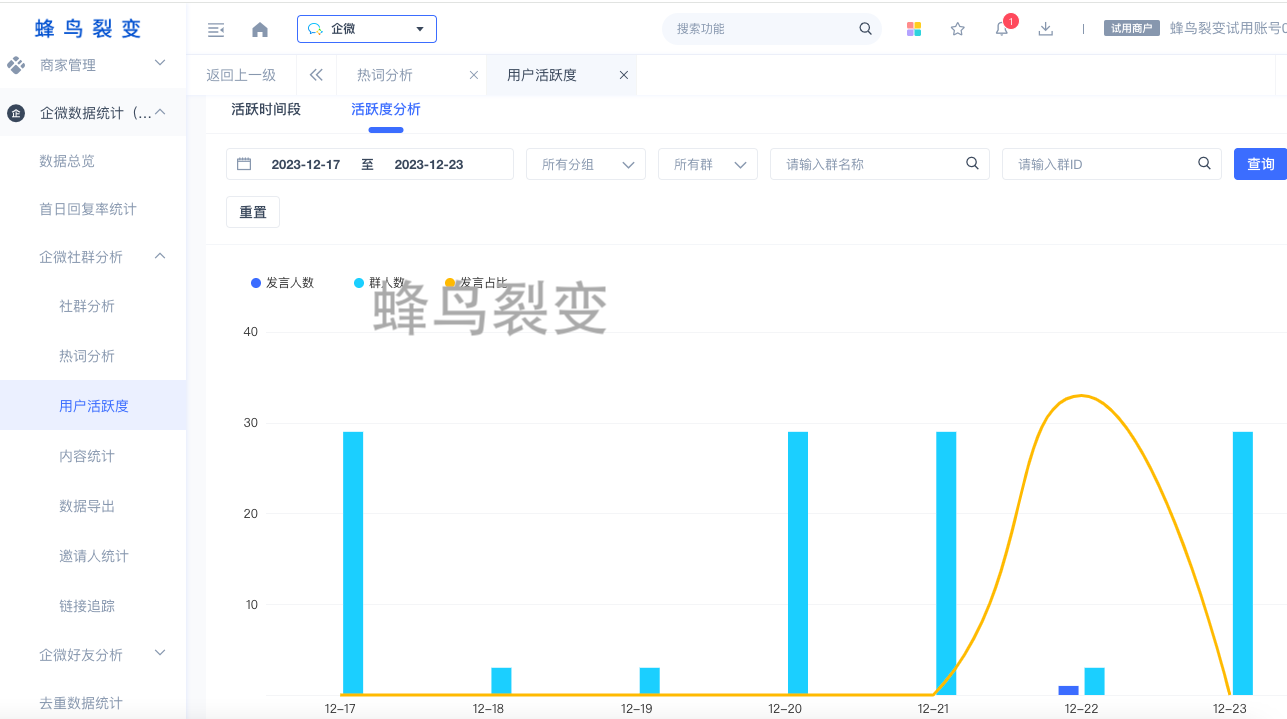Open notifications bell icon

point(1001,29)
